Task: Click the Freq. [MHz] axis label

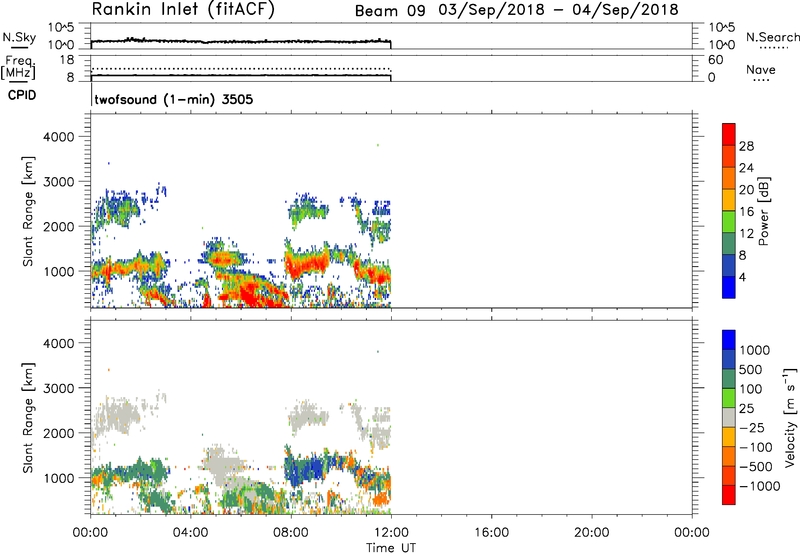Action: pos(18,67)
